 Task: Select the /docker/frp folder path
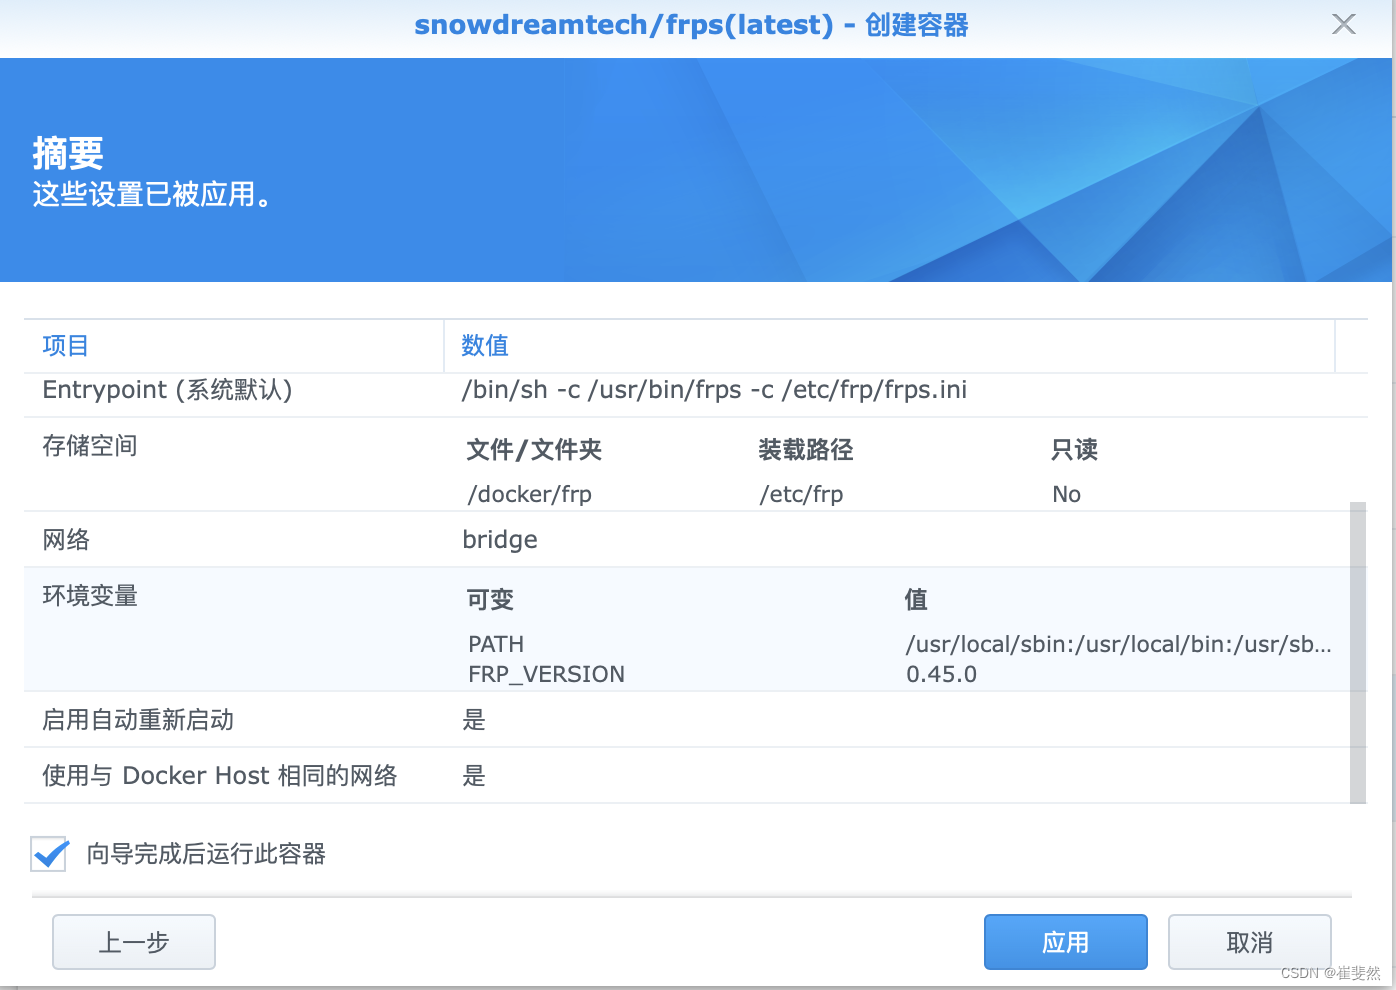[x=530, y=494]
